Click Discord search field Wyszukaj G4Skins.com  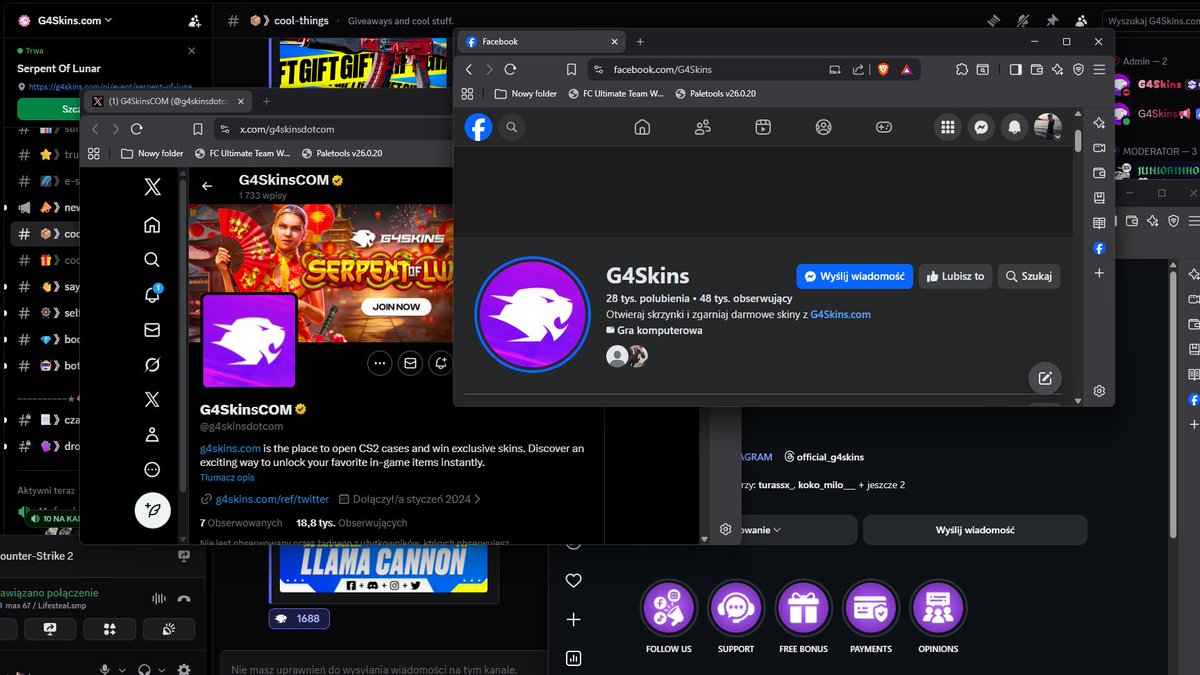click(1149, 20)
